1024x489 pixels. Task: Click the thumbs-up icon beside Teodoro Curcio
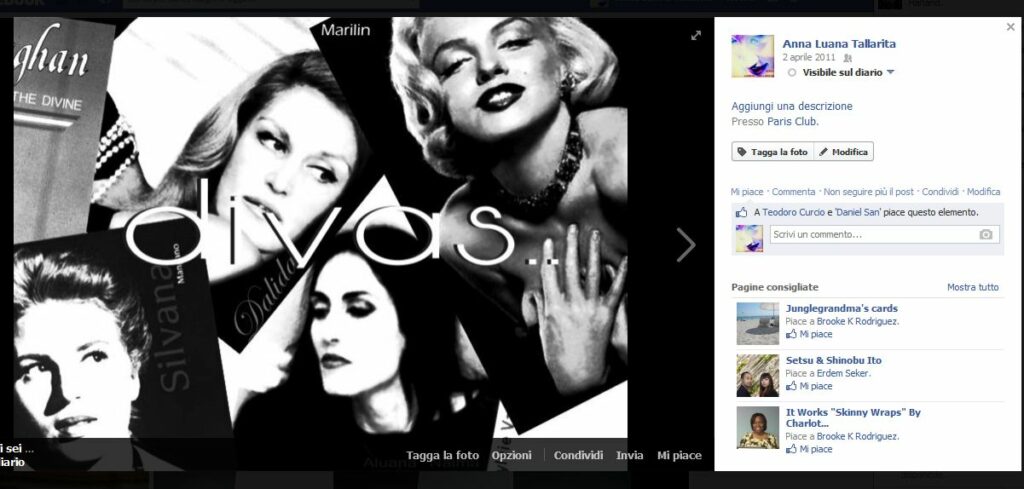point(741,212)
